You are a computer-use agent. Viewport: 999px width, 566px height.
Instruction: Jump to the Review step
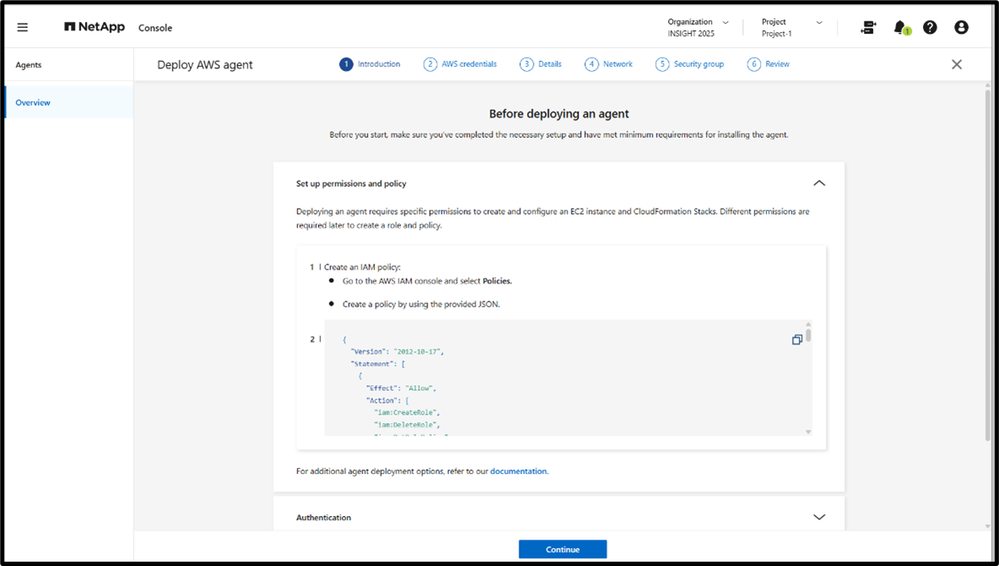(x=768, y=64)
